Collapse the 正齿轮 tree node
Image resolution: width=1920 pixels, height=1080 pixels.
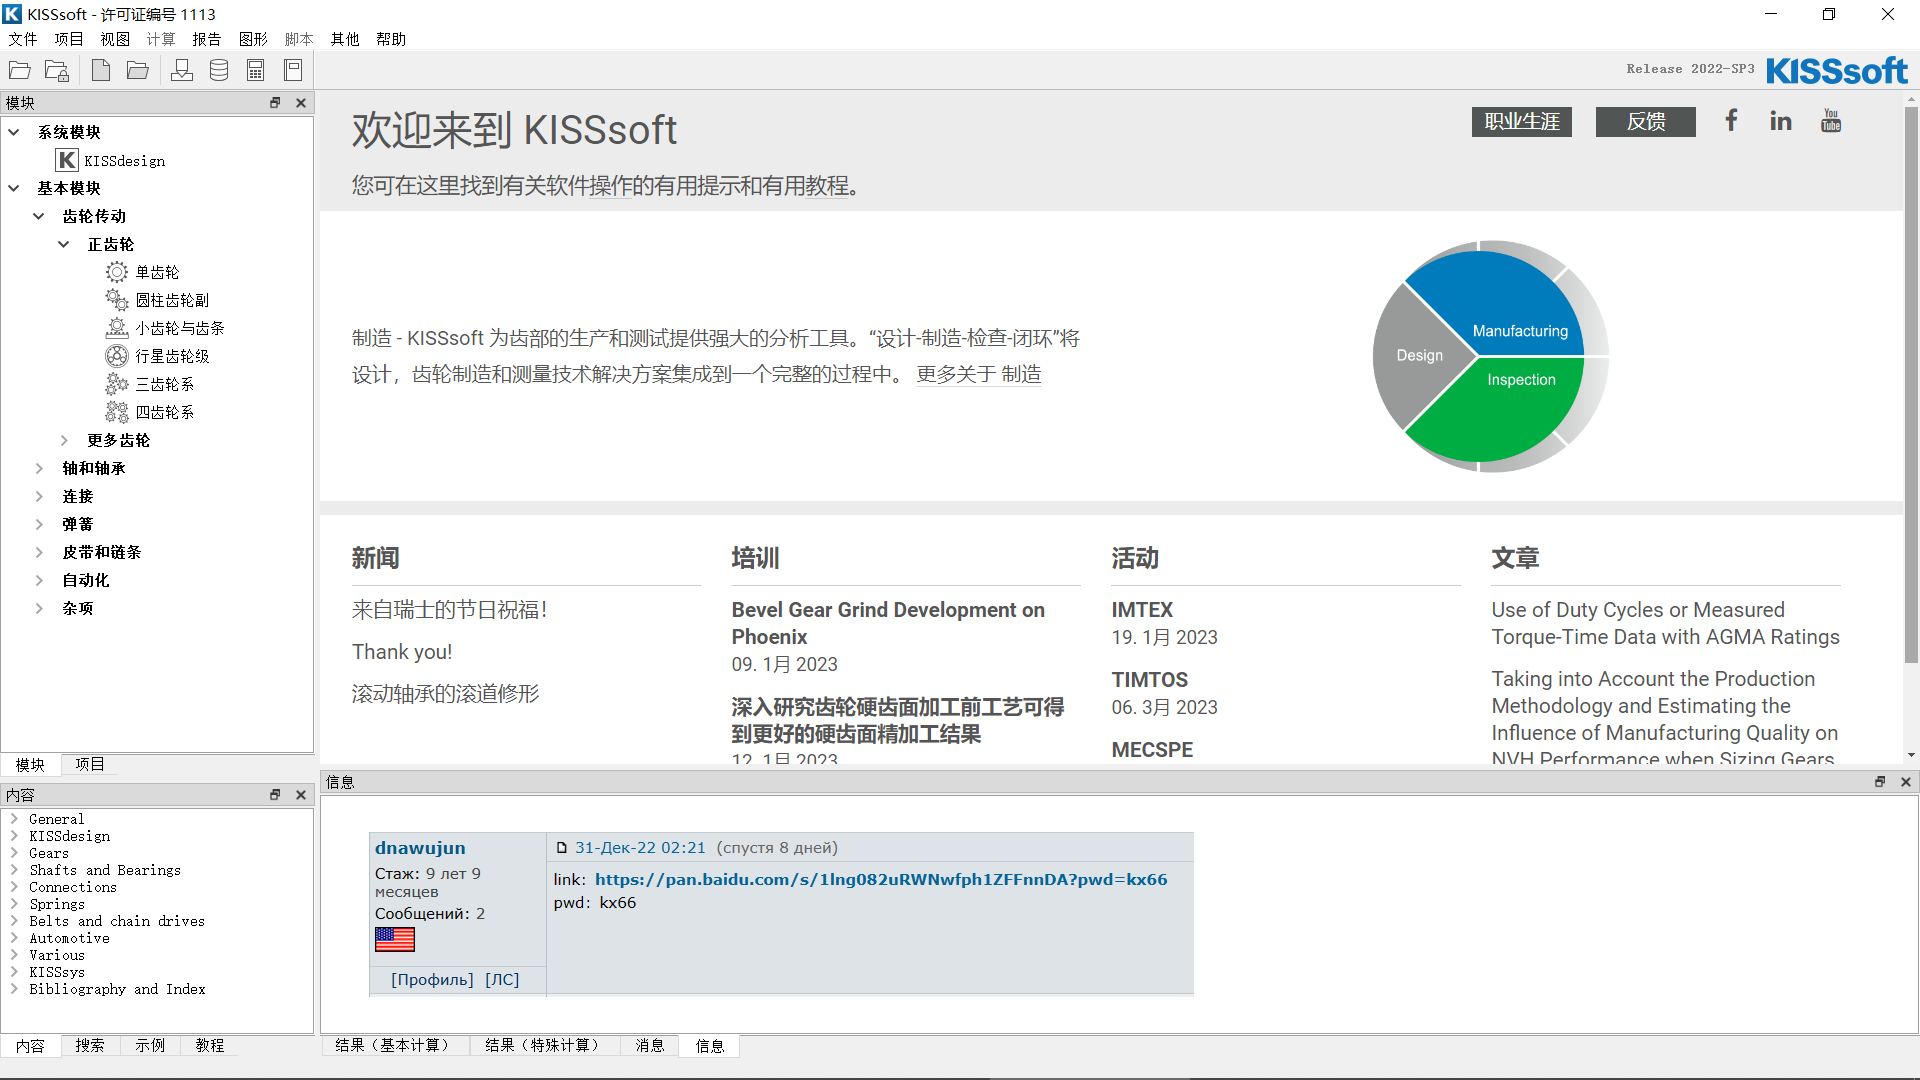click(64, 244)
